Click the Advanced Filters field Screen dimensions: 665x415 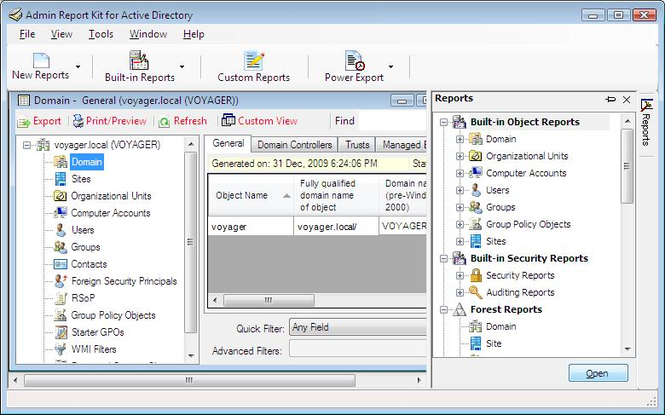pyautogui.click(x=358, y=349)
